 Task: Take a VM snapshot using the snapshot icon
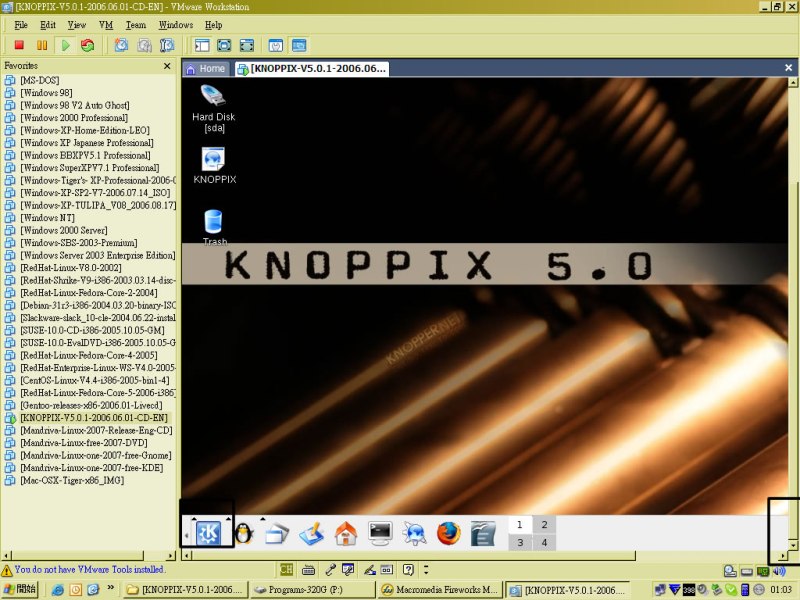pyautogui.click(x=121, y=45)
